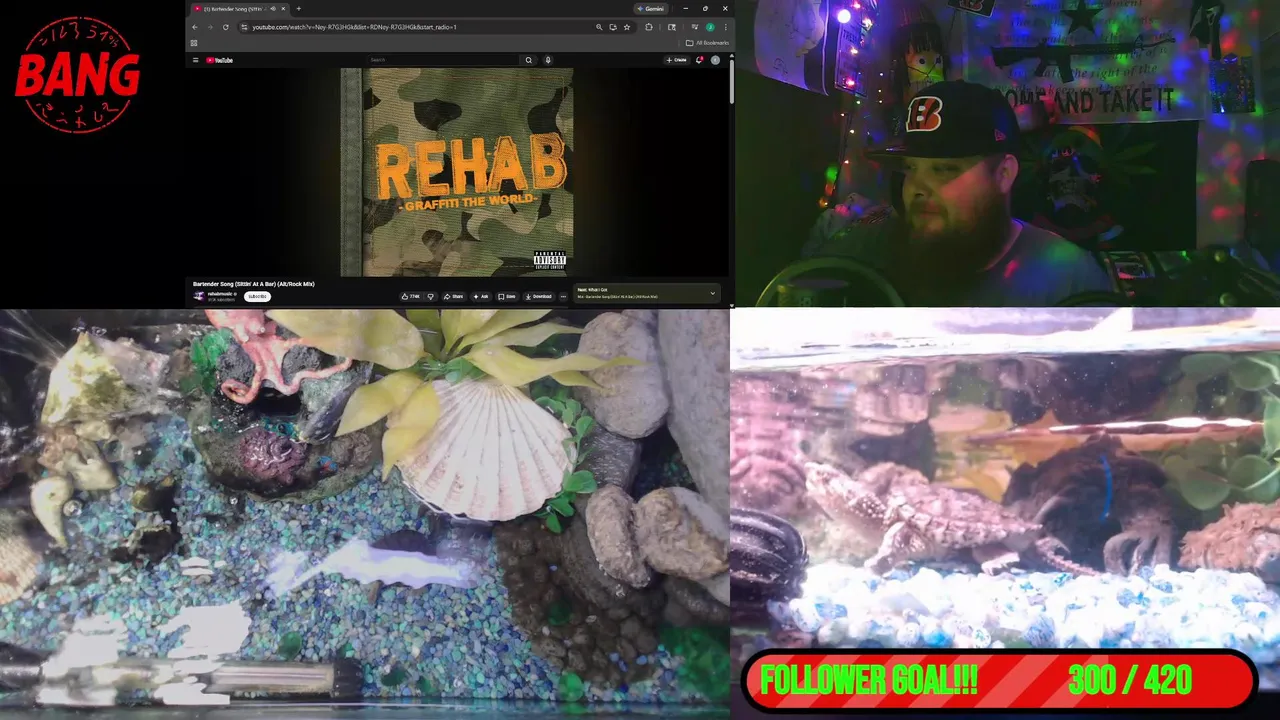Open a new Chrome tab
Screen dimensions: 1280x720
click(298, 8)
